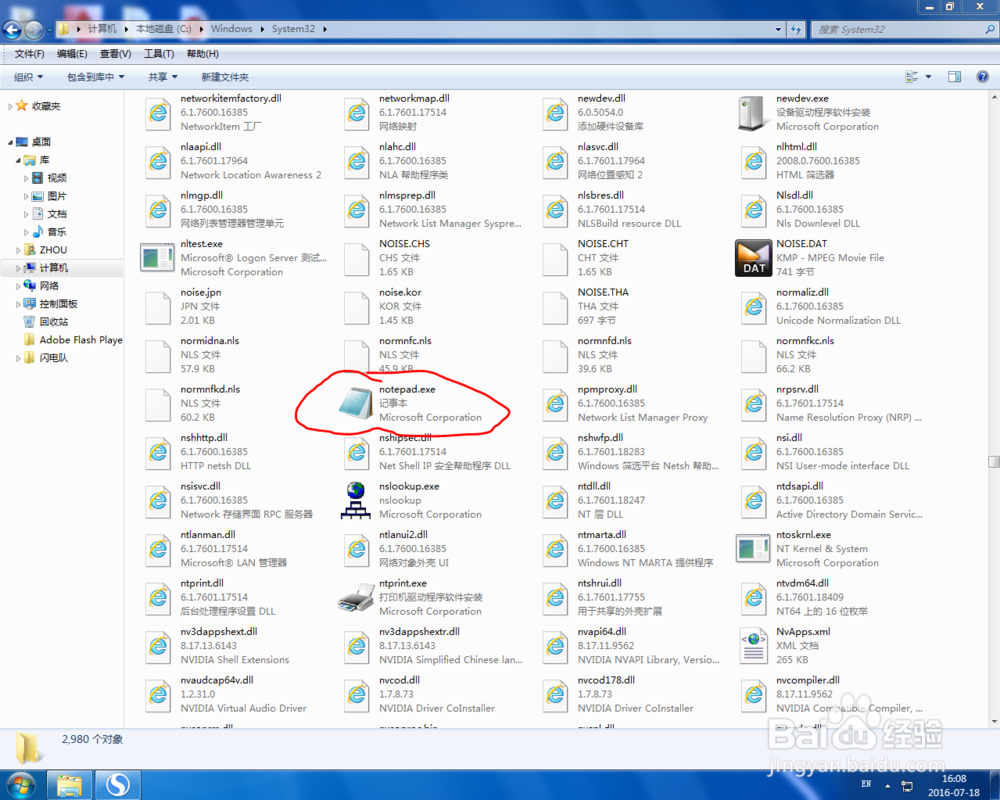Click the 新建文件夹 button
The height and width of the screenshot is (800, 1000).
(x=225, y=77)
